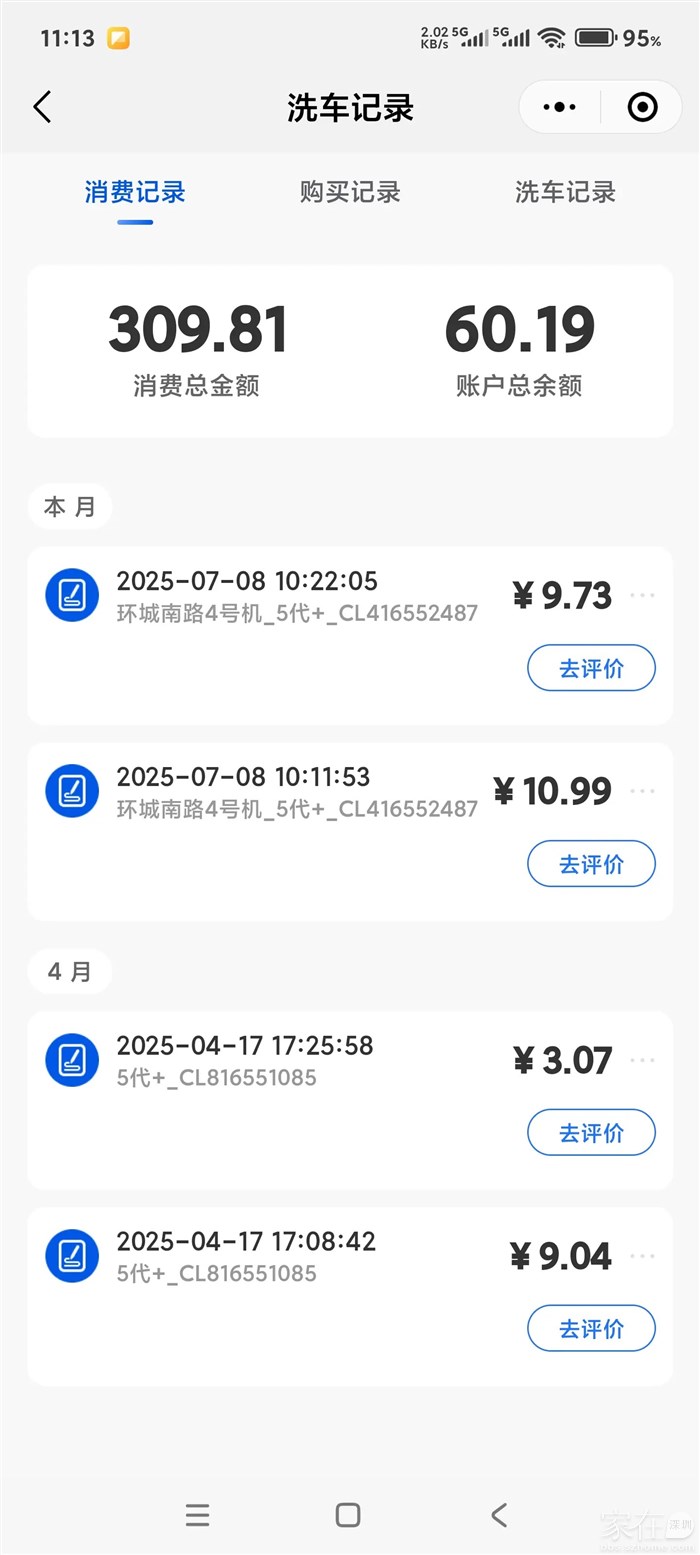Close mini program via circle target icon
The width and height of the screenshot is (700, 1555).
(x=642, y=107)
